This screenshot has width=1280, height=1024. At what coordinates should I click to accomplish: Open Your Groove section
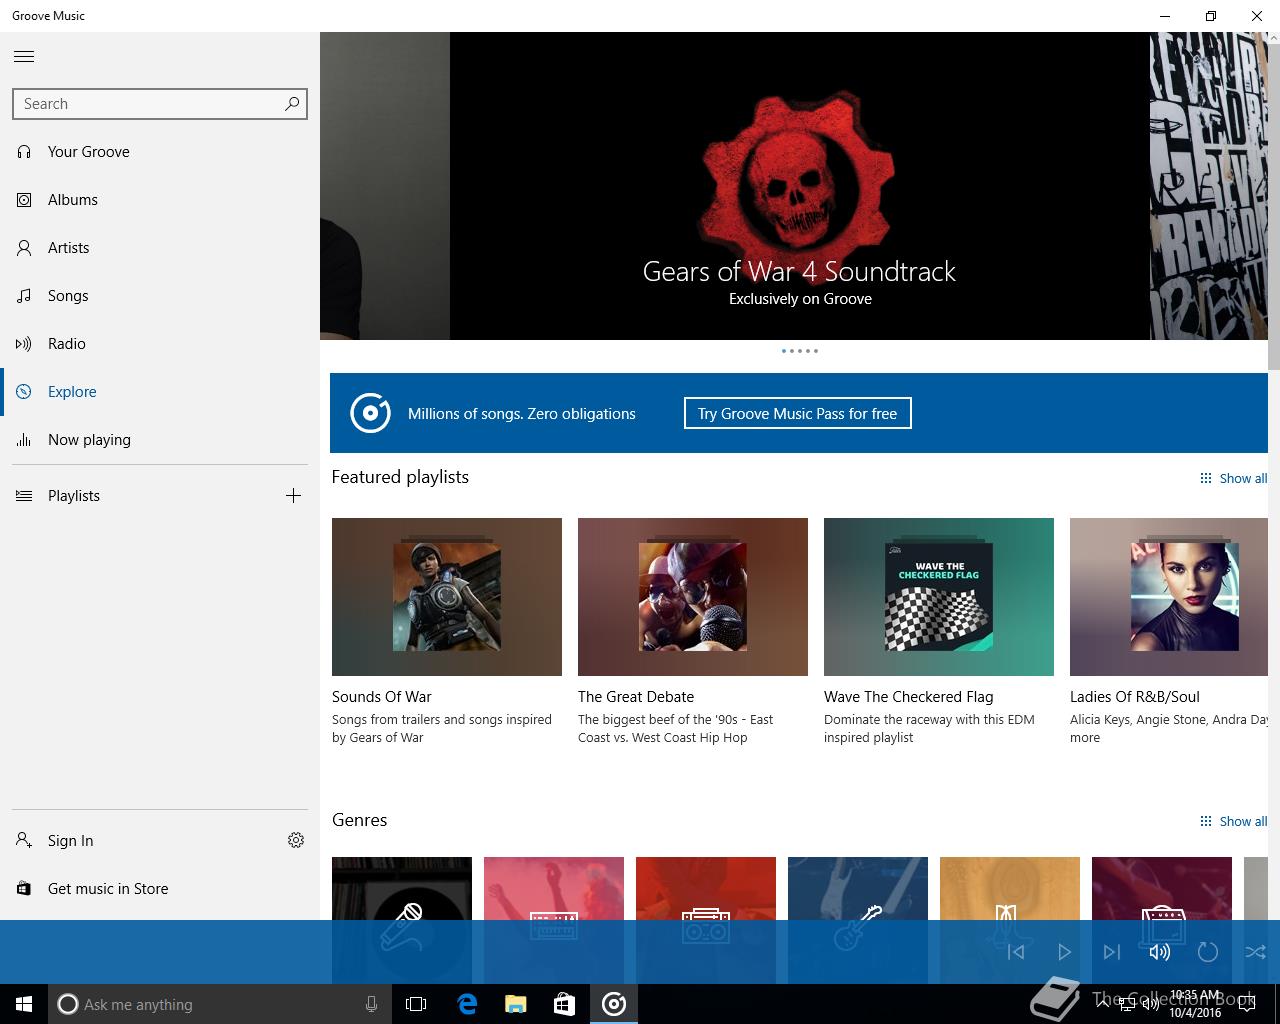point(160,152)
